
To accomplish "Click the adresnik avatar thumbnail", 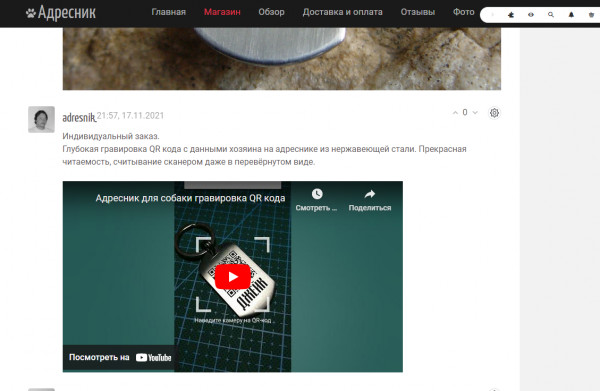I will point(41,119).
